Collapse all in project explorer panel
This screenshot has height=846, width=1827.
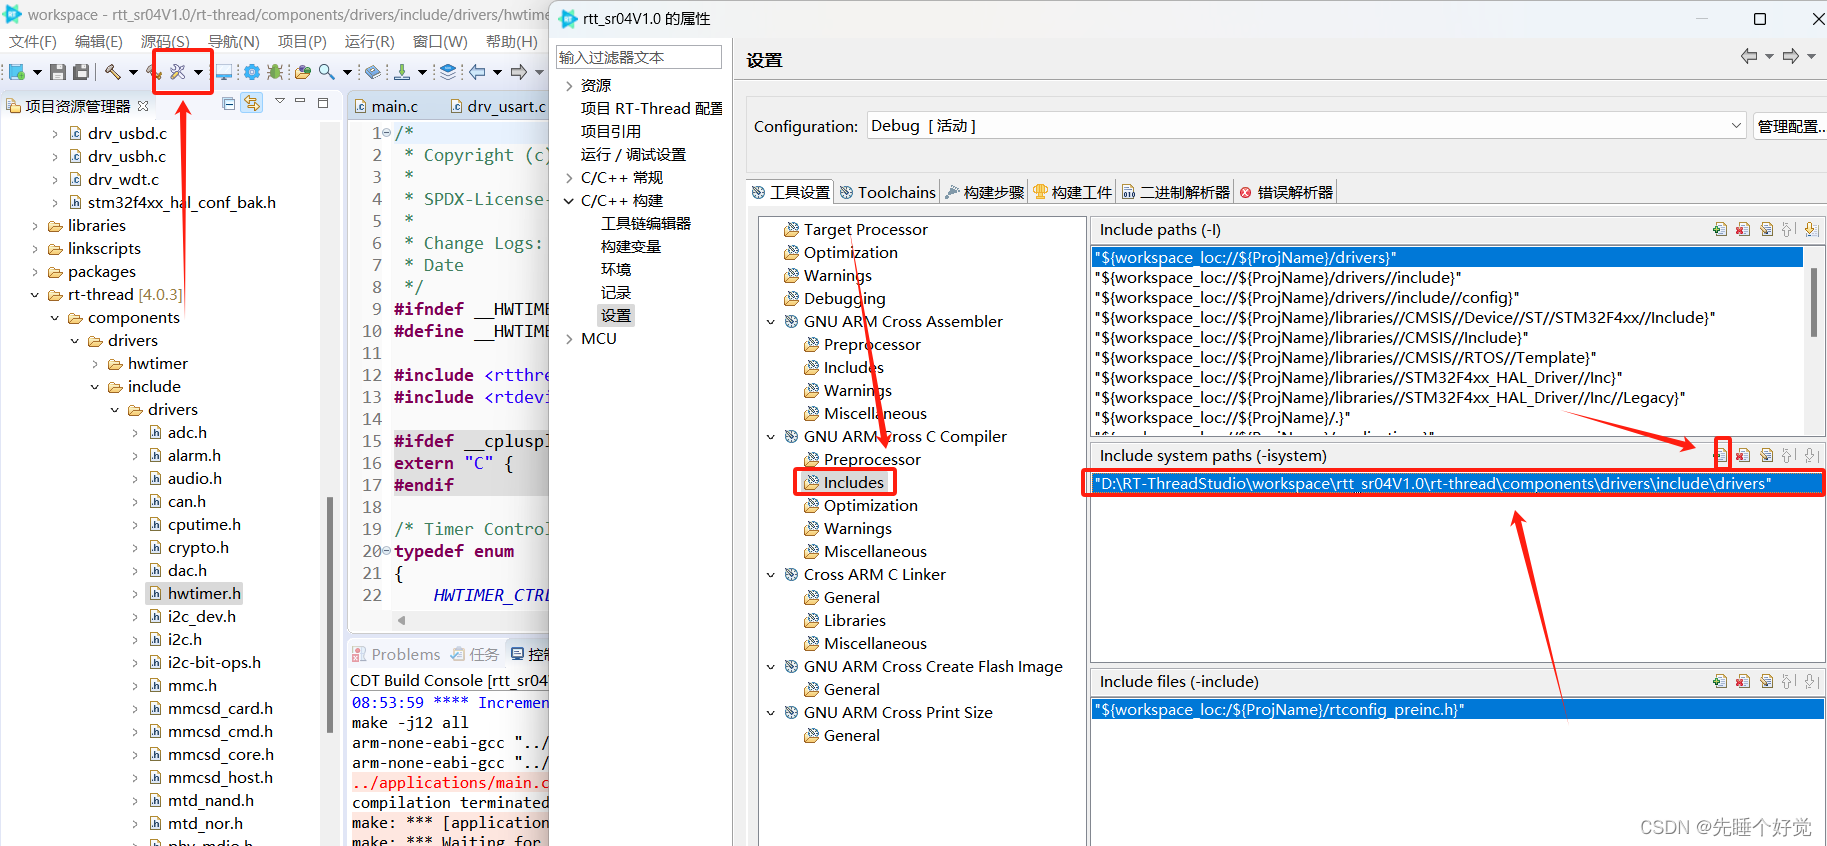pos(229,103)
